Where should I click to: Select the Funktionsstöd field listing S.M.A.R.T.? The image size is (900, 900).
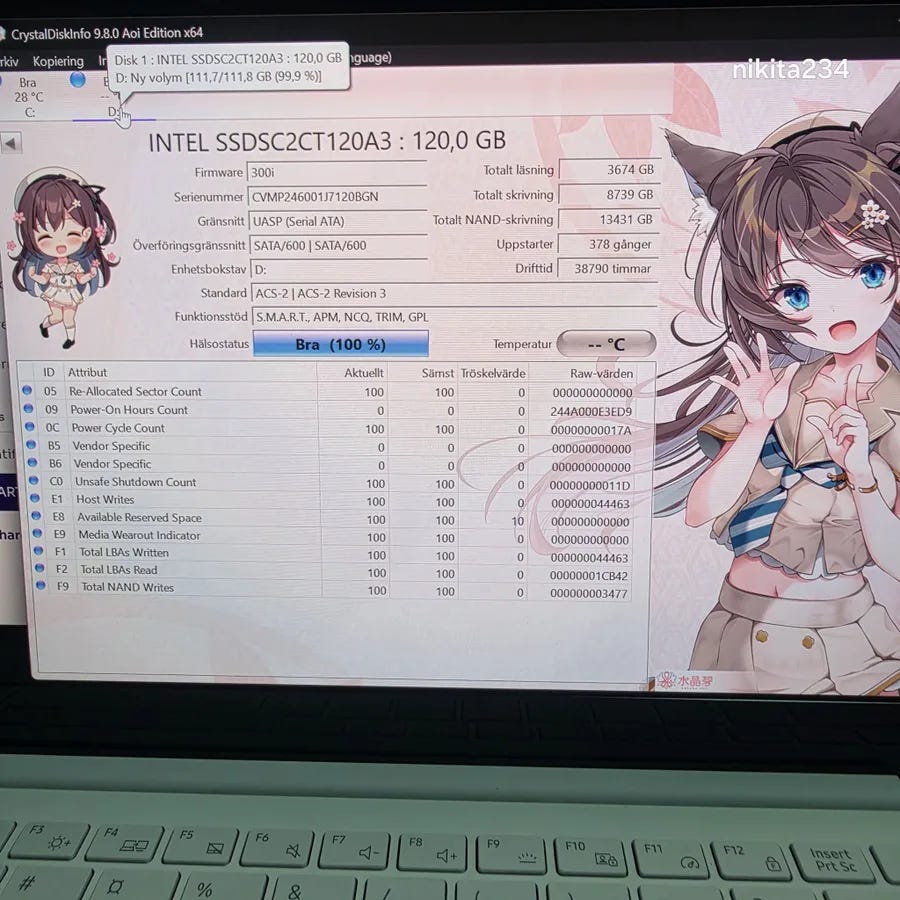(456, 317)
